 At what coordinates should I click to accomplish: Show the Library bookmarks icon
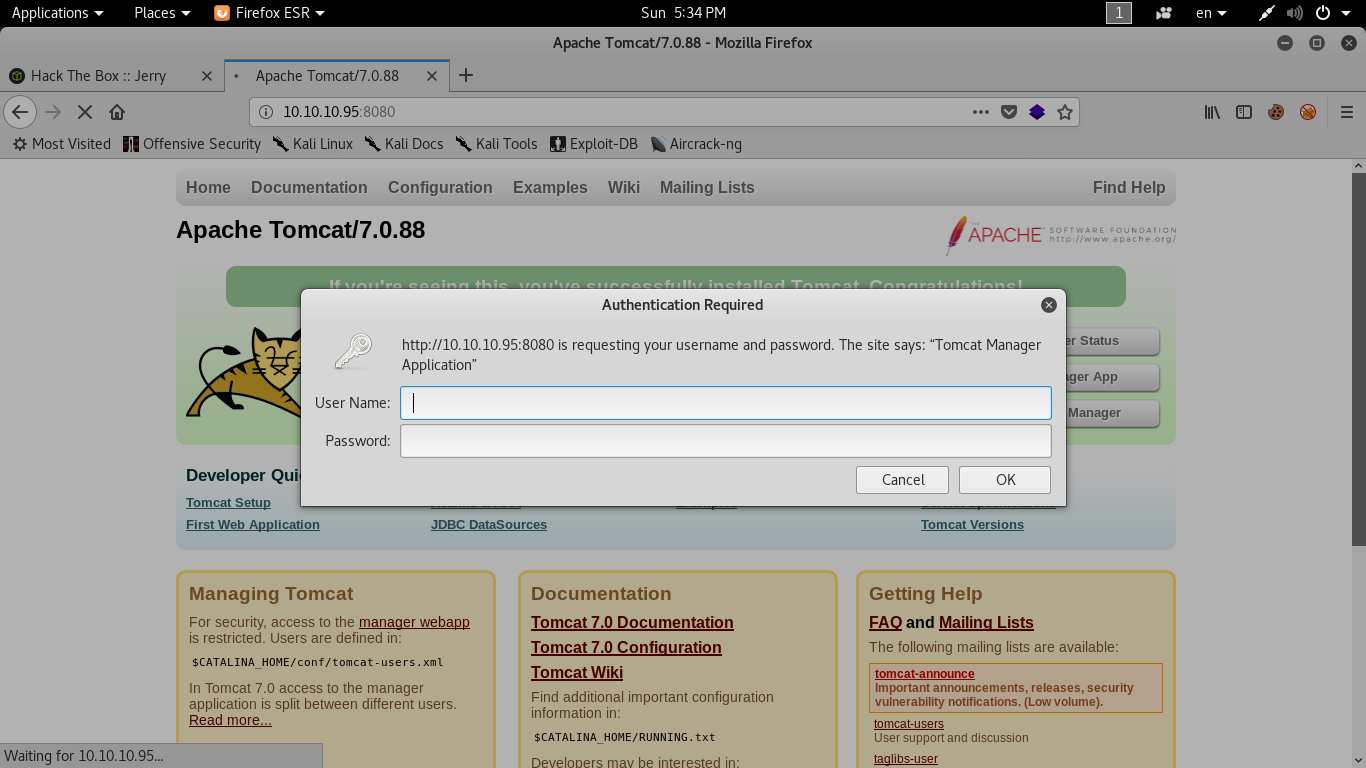pyautogui.click(x=1212, y=112)
